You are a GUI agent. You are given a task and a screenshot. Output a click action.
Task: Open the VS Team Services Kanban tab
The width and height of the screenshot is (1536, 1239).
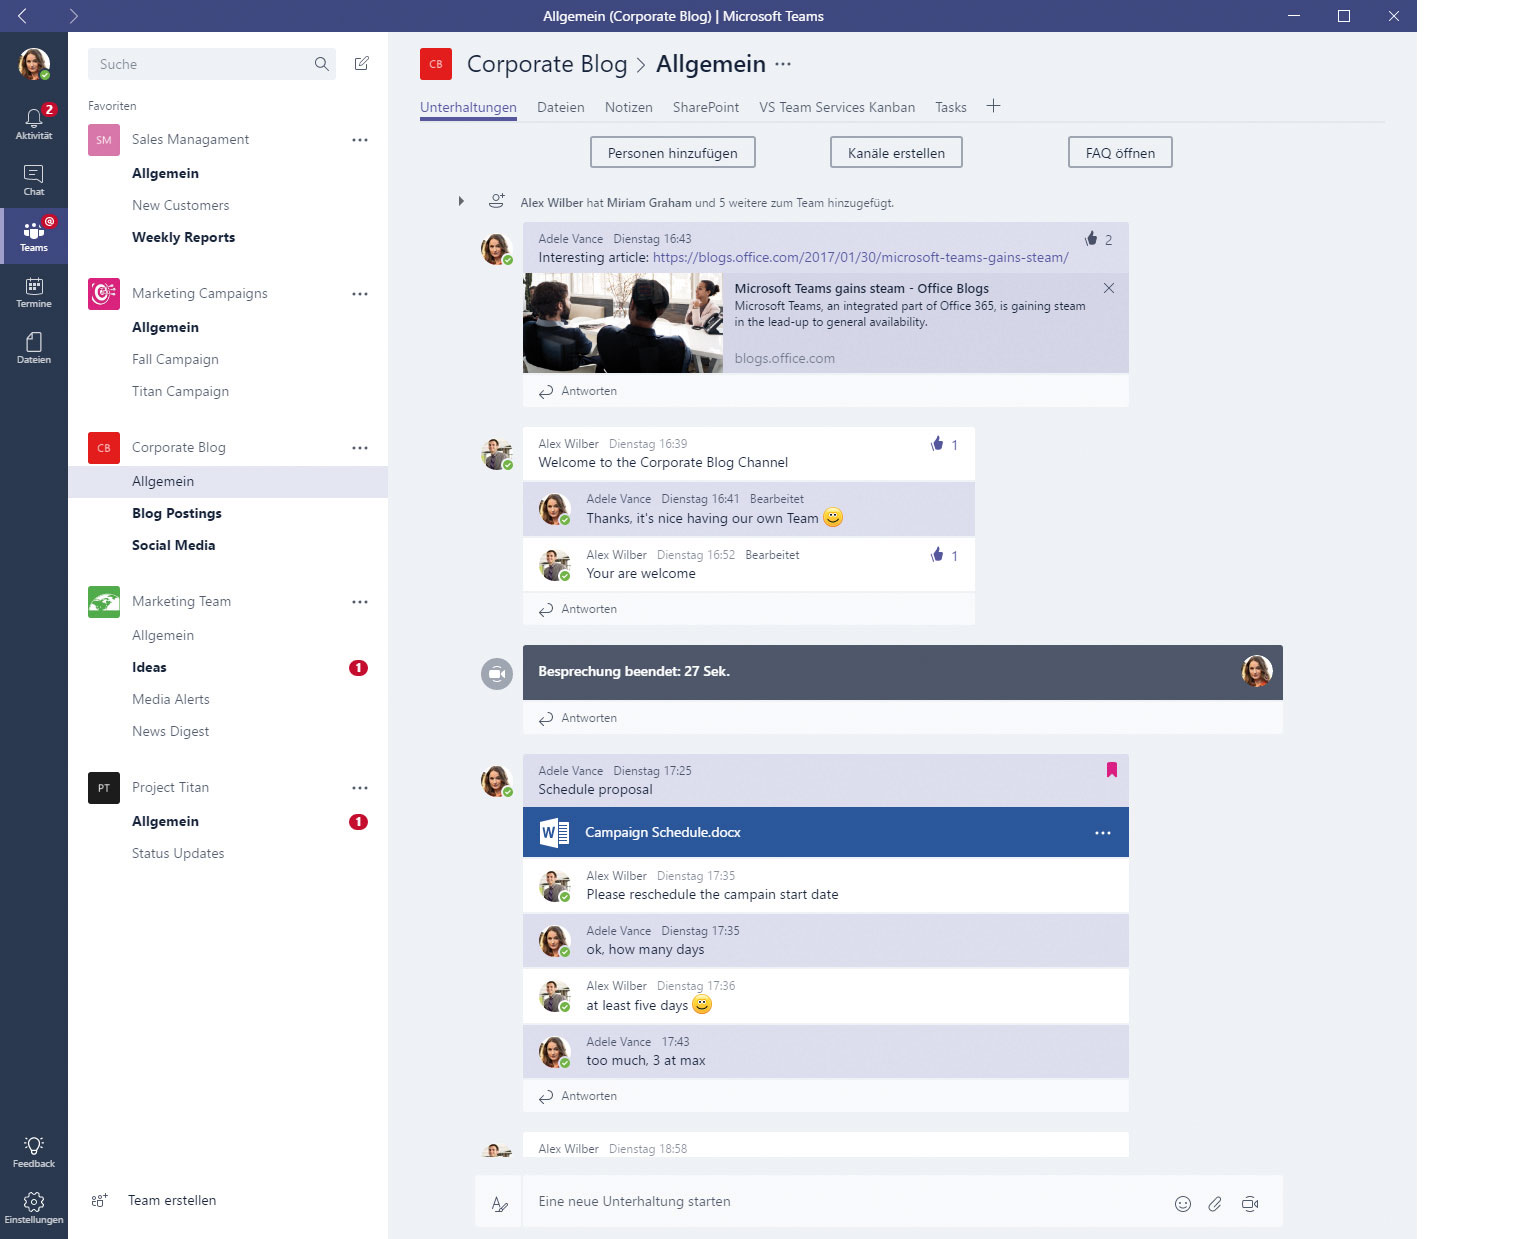(837, 107)
